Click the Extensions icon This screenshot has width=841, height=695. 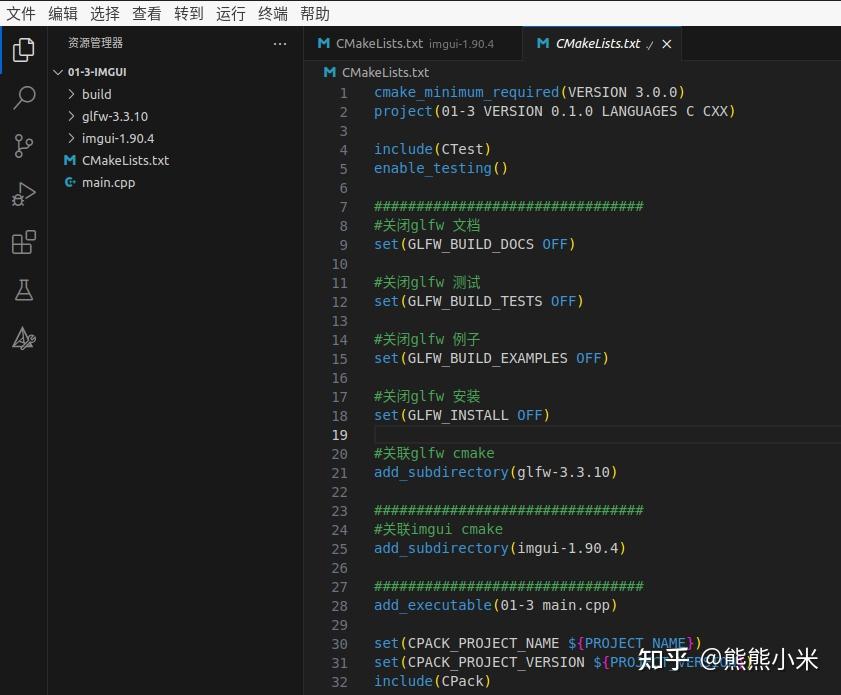tap(24, 242)
